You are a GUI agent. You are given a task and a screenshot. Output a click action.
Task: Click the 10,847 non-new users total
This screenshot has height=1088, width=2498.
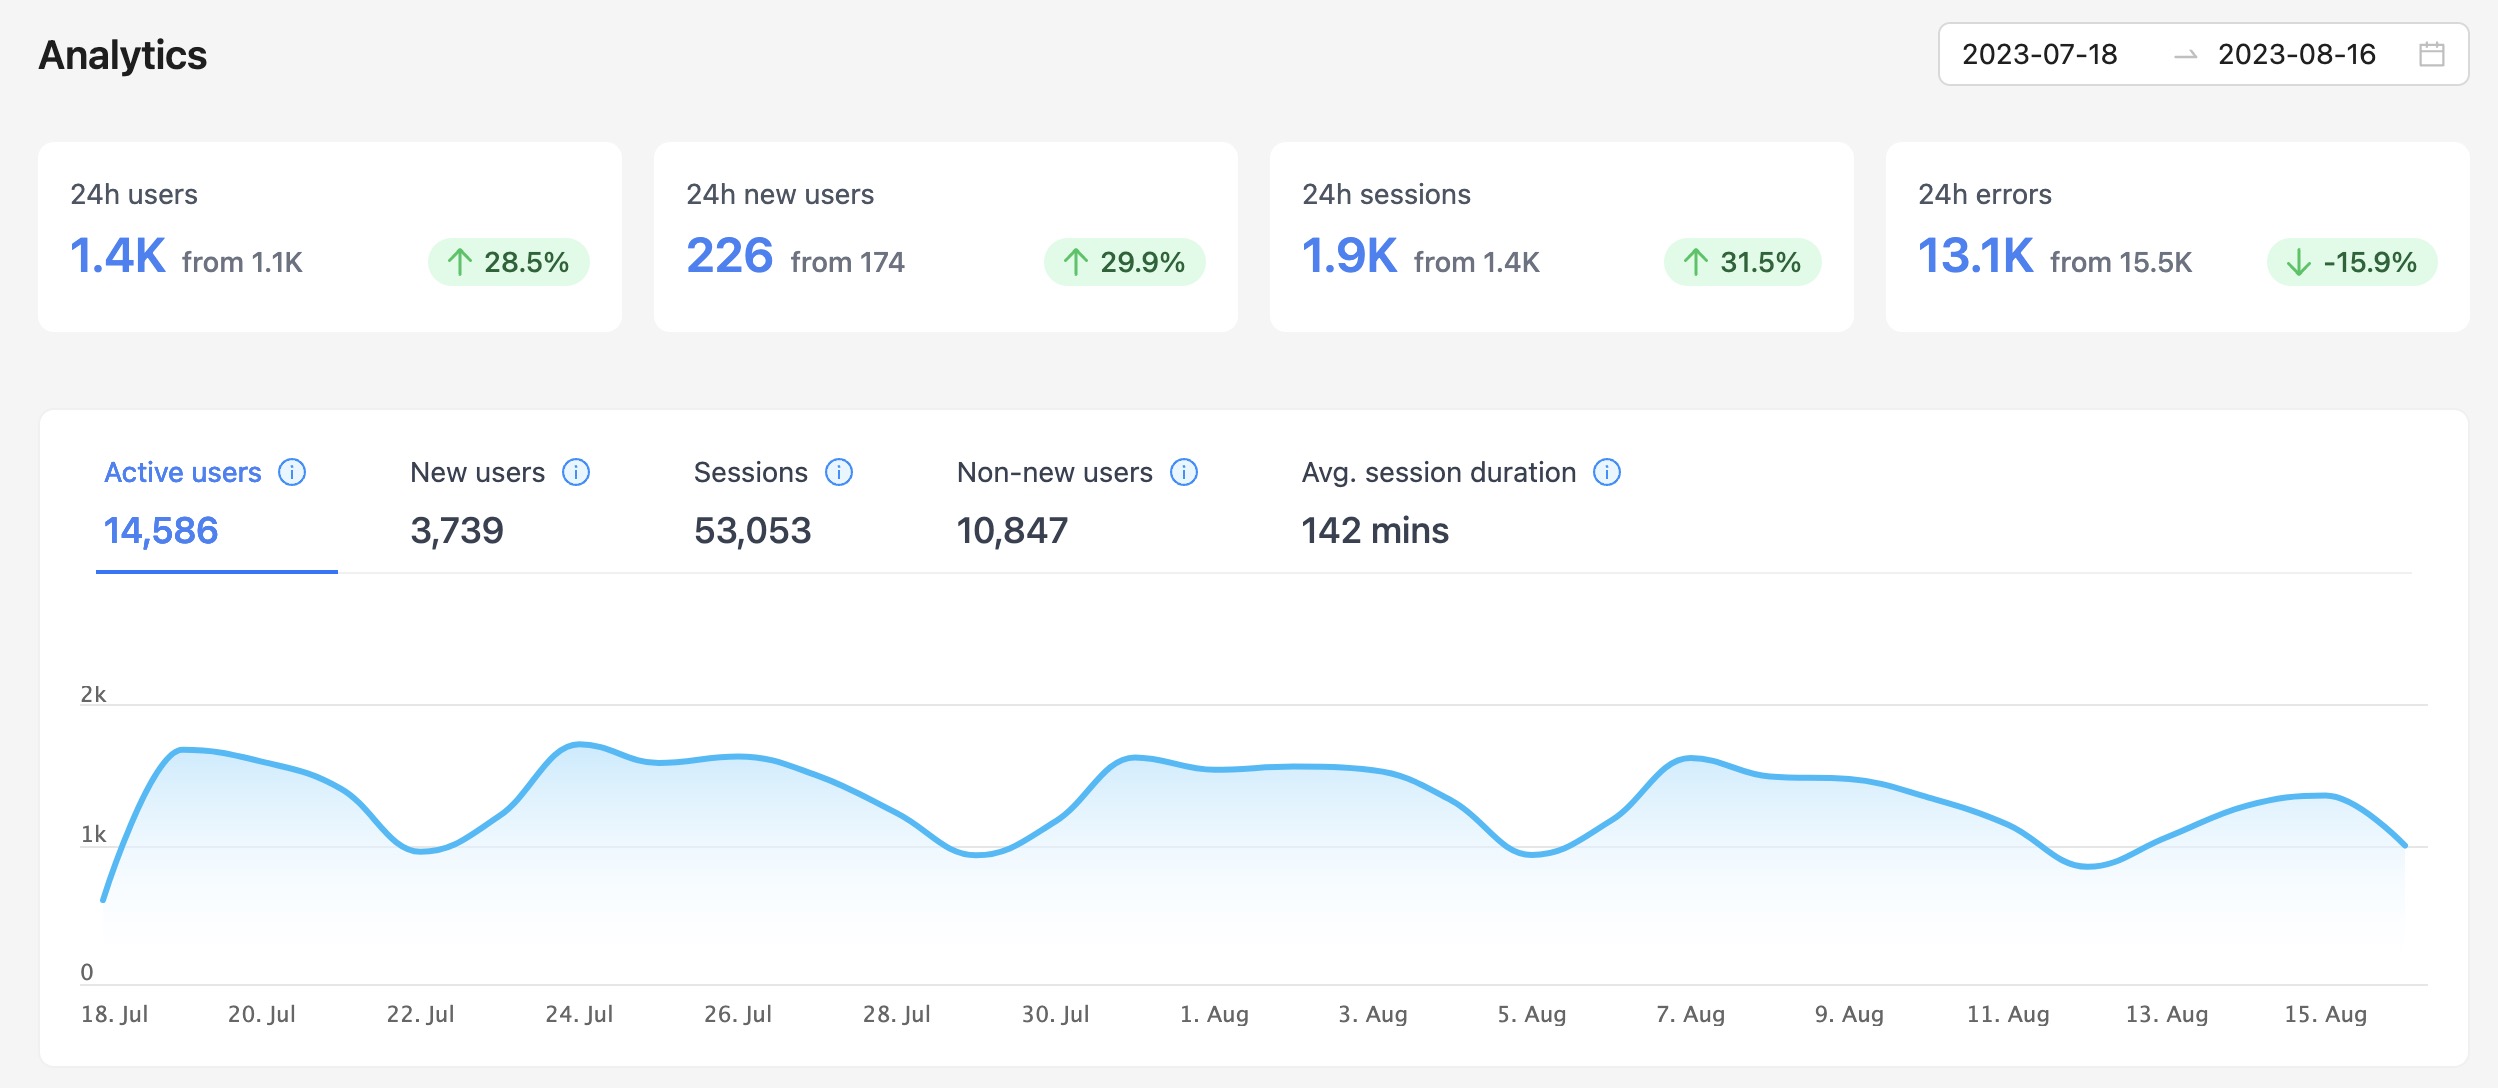click(1013, 530)
